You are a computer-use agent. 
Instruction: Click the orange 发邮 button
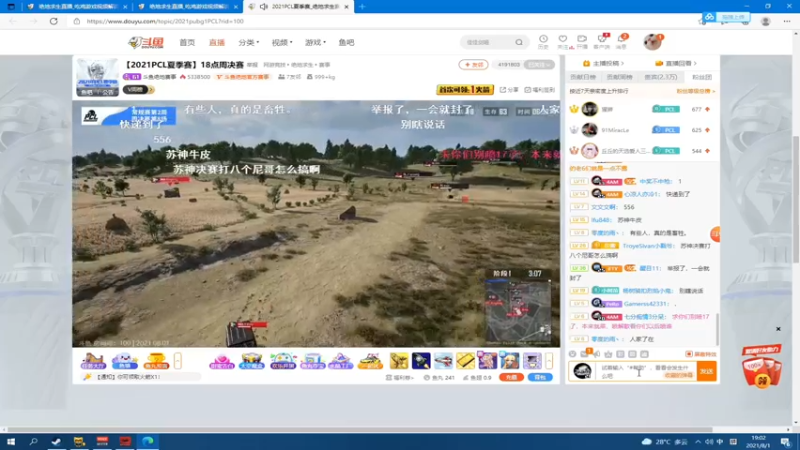[473, 65]
